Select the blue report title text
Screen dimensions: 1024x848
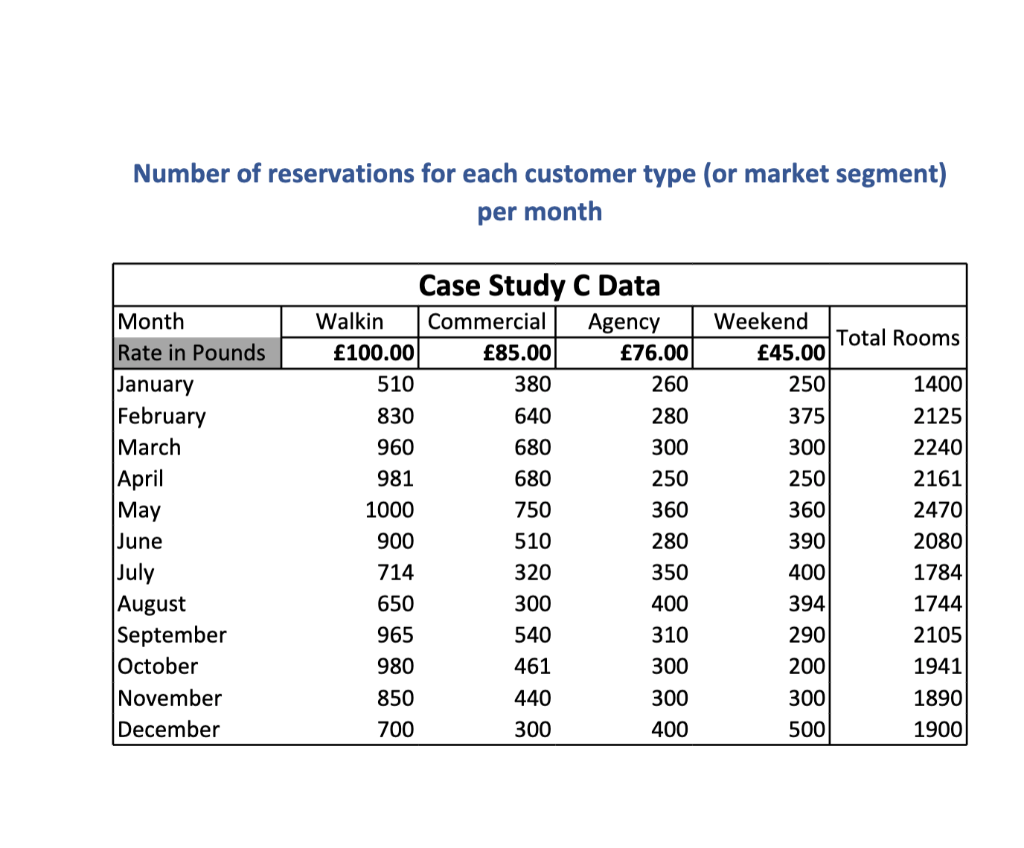pyautogui.click(x=538, y=191)
